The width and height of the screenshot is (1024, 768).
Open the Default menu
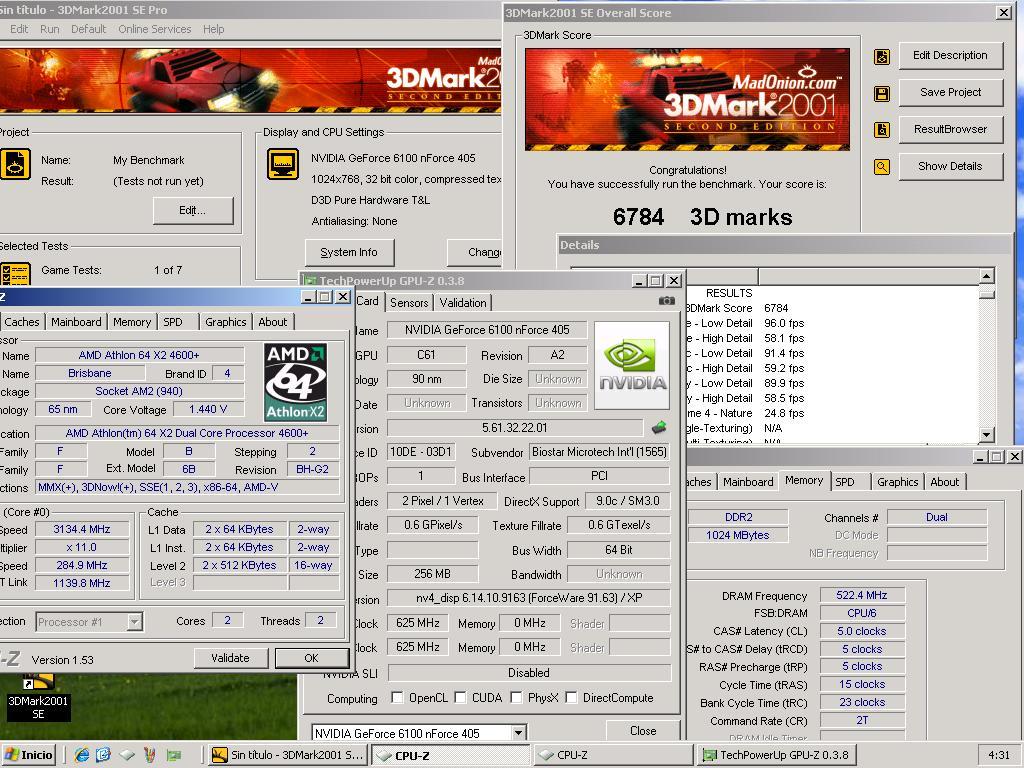click(x=88, y=29)
